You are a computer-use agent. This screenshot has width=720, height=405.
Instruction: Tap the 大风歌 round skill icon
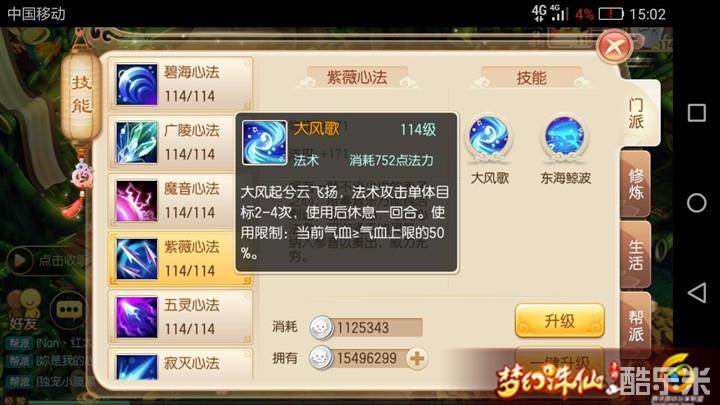point(489,136)
